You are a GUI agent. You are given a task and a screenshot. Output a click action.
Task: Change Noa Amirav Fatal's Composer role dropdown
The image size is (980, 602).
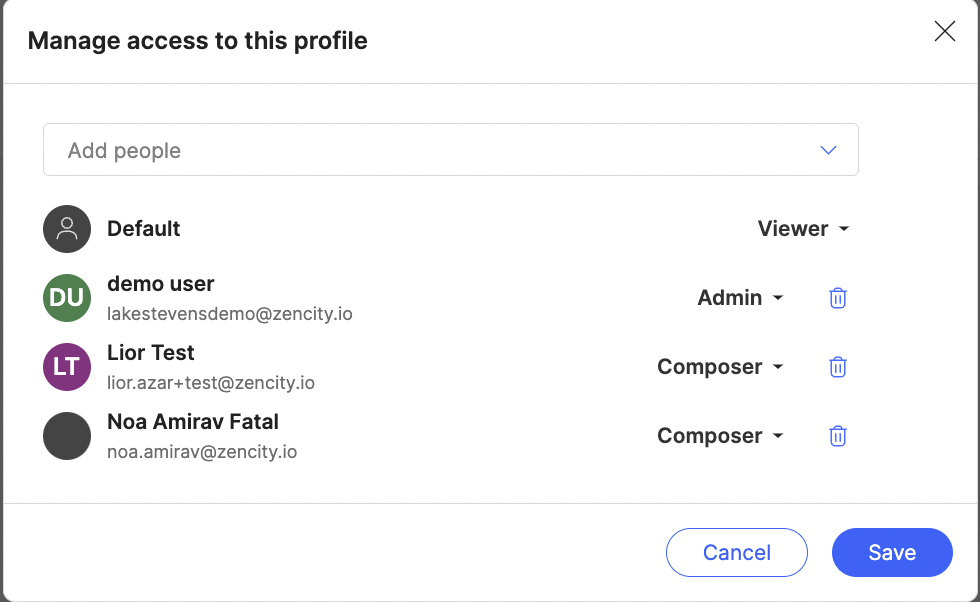coord(720,436)
